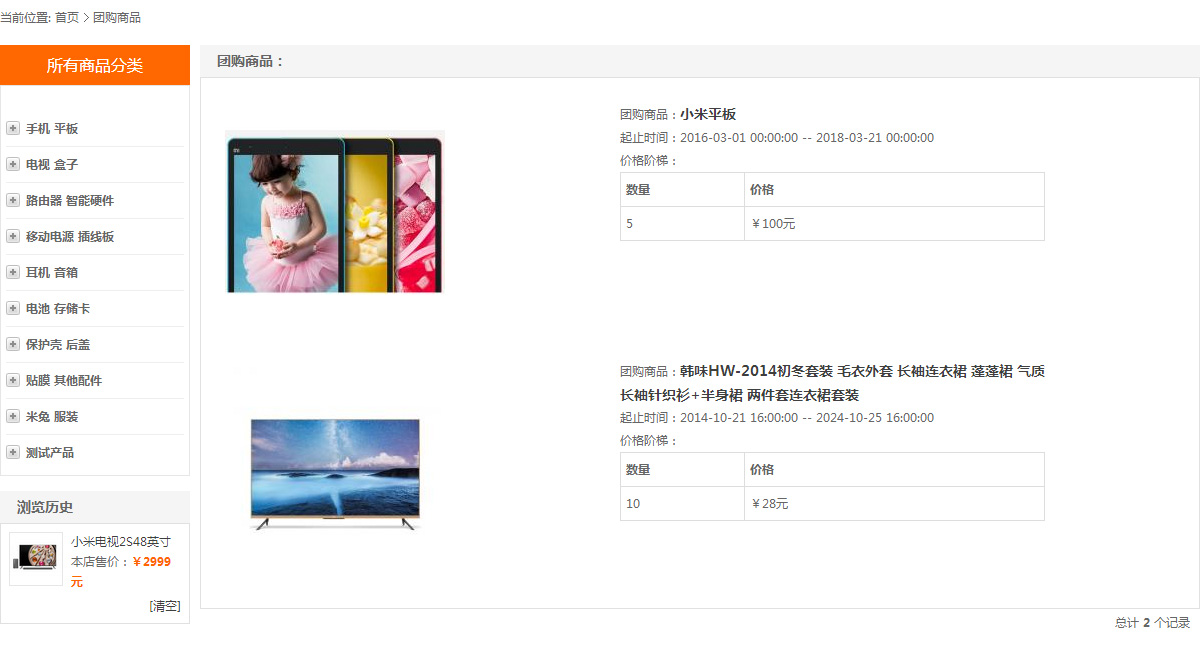The width and height of the screenshot is (1200, 645).
Task: Expand the 米兔 服装 plus icon
Action: [x=13, y=416]
